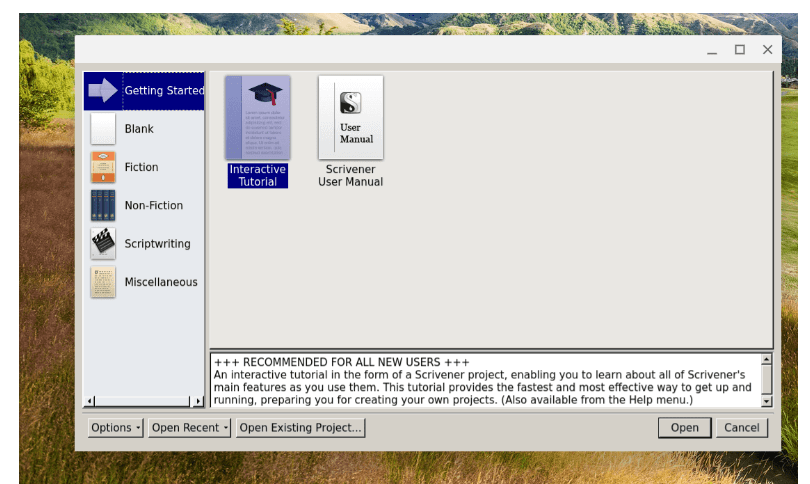Click the Interactive Tutorial caption text
Image resolution: width=810 pixels, height=484 pixels.
(x=258, y=176)
